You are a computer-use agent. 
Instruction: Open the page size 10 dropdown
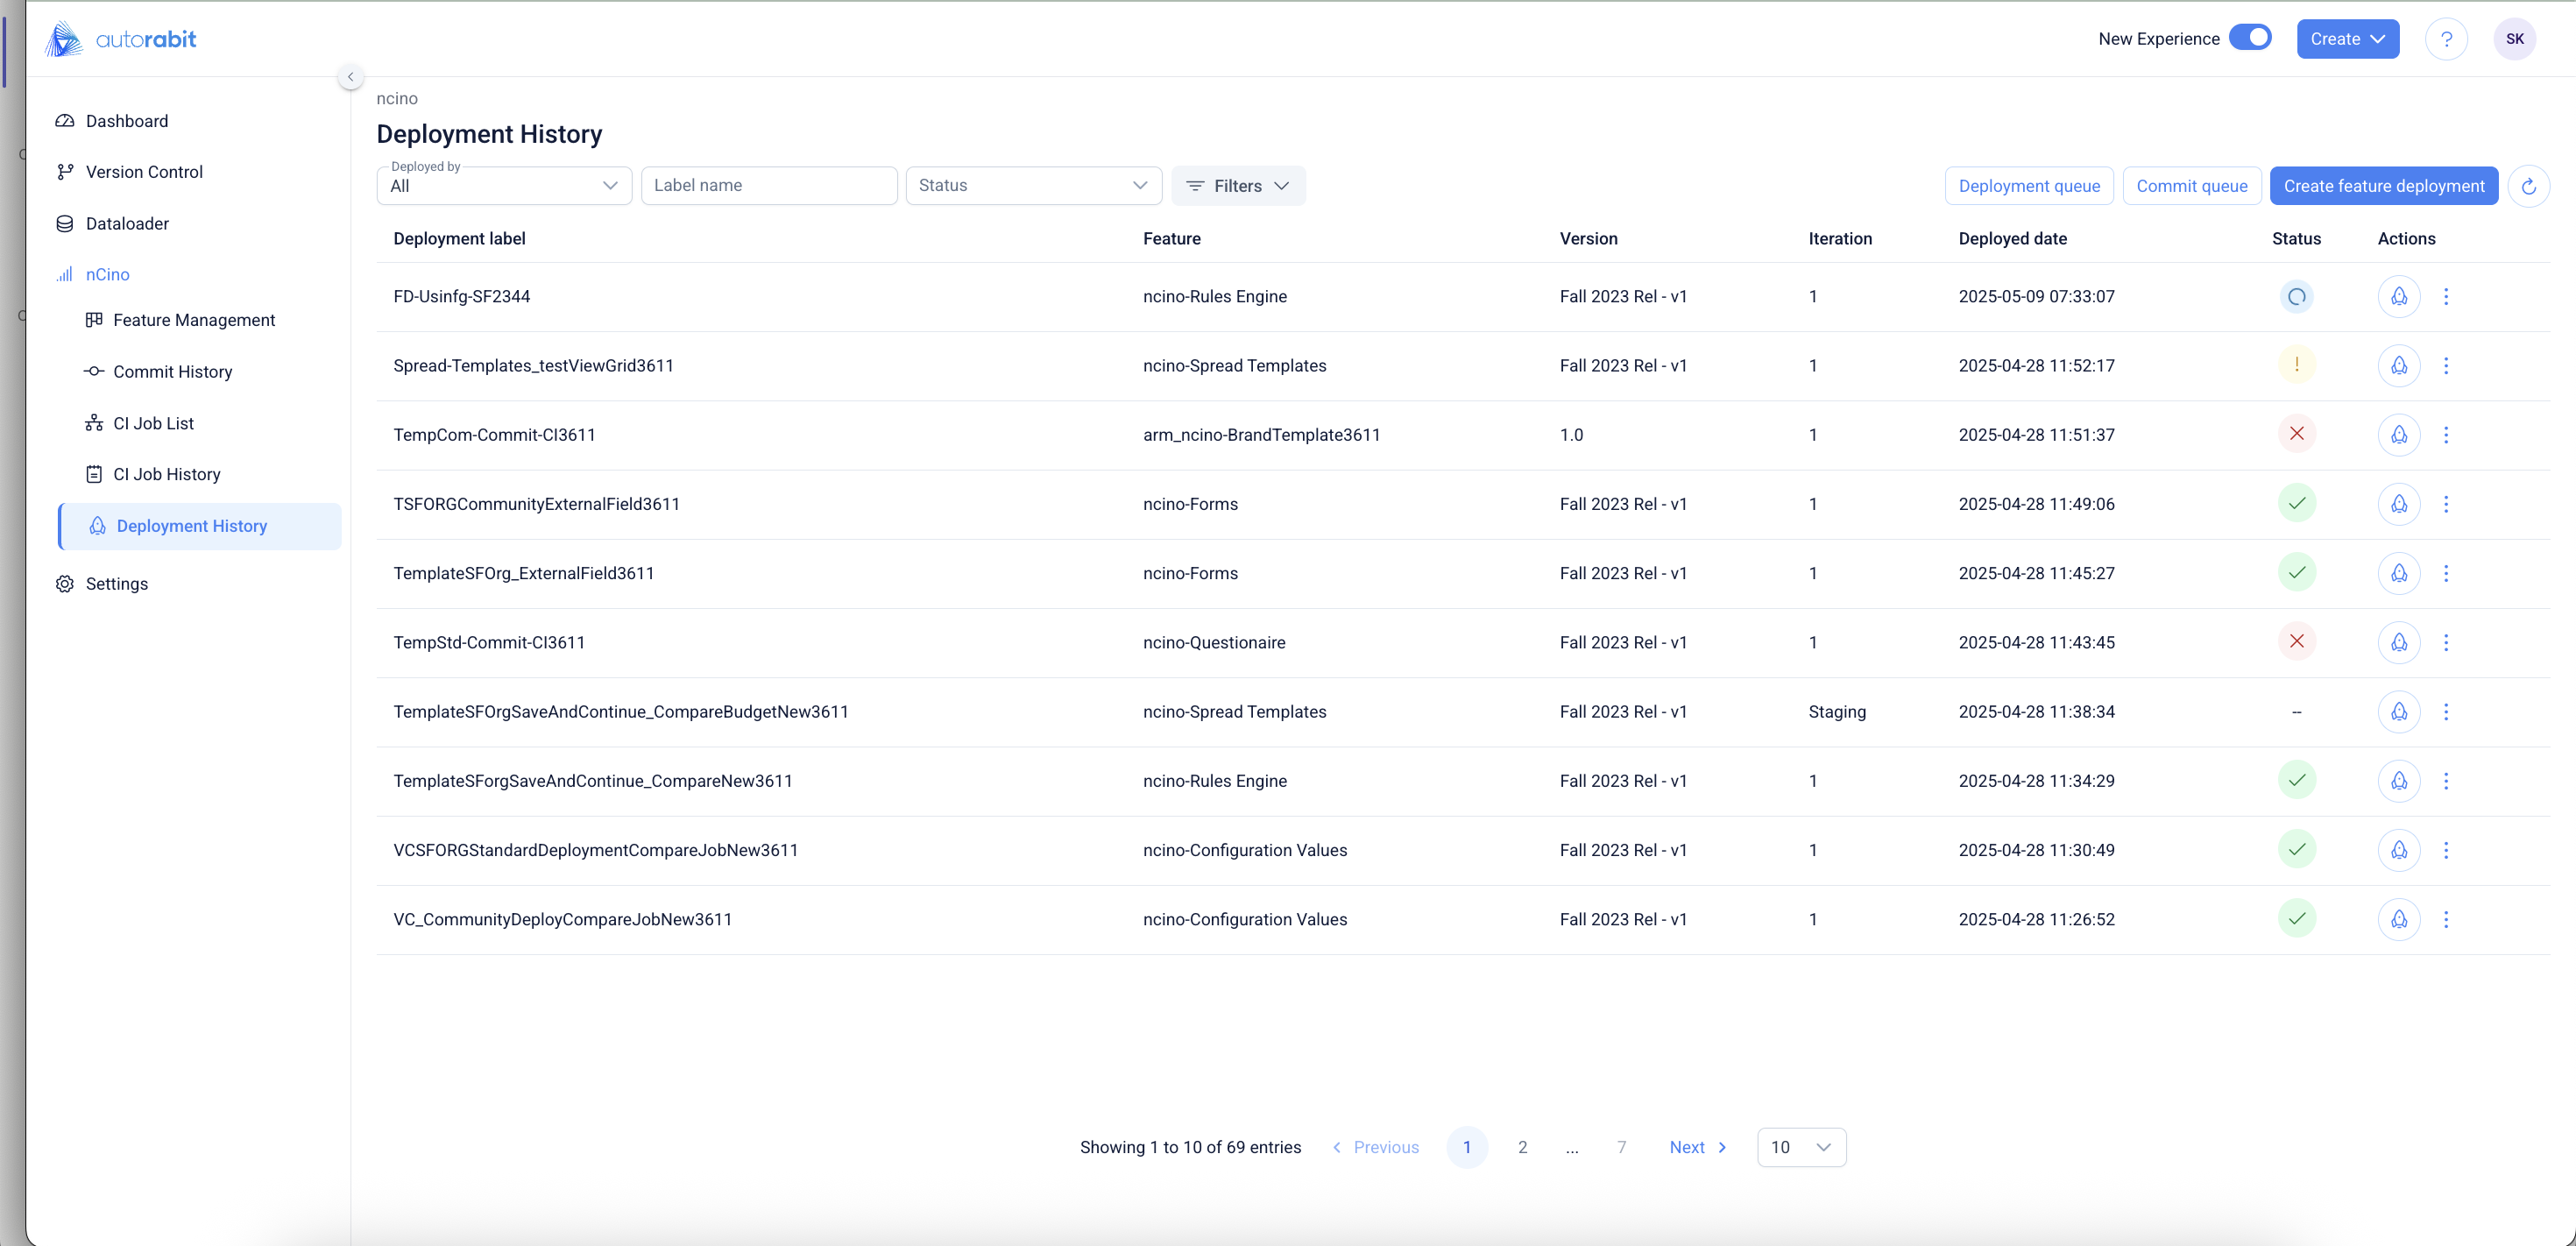coord(1801,1147)
